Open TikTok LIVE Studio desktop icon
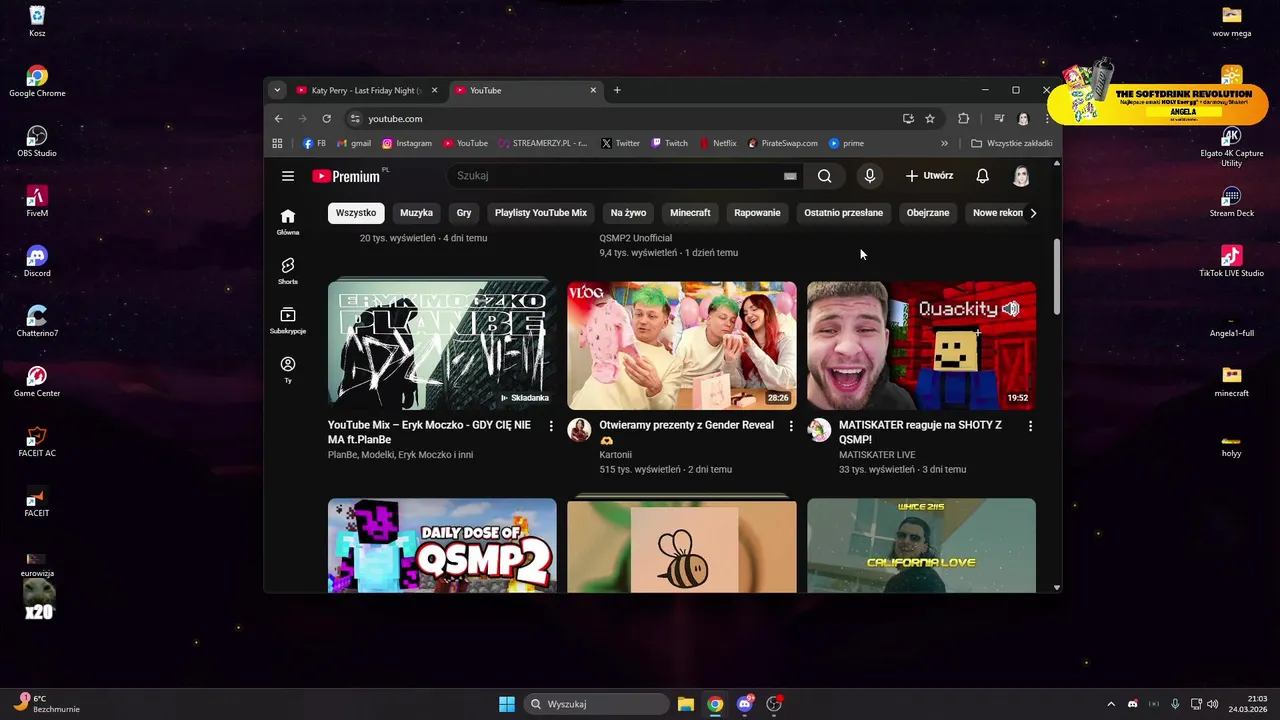 [1231, 261]
